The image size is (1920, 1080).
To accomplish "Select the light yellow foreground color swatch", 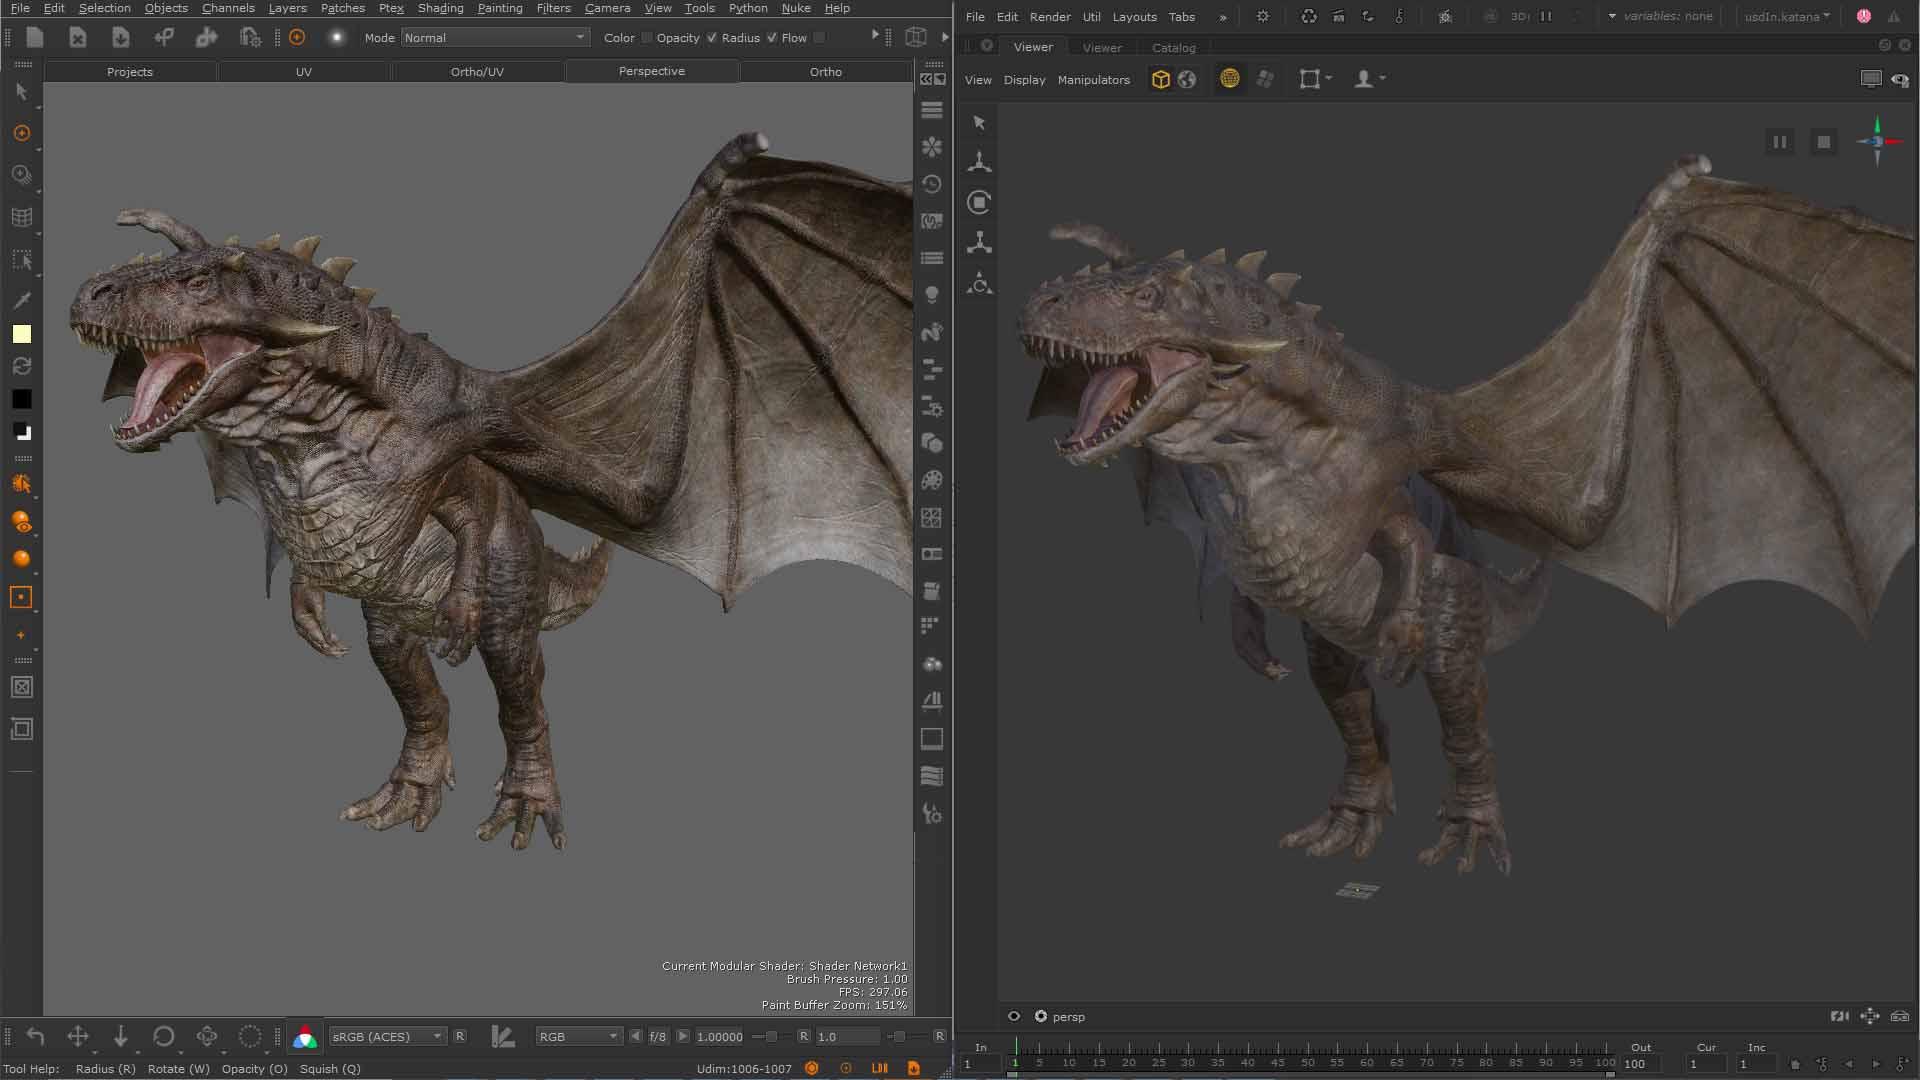I will [x=22, y=335].
